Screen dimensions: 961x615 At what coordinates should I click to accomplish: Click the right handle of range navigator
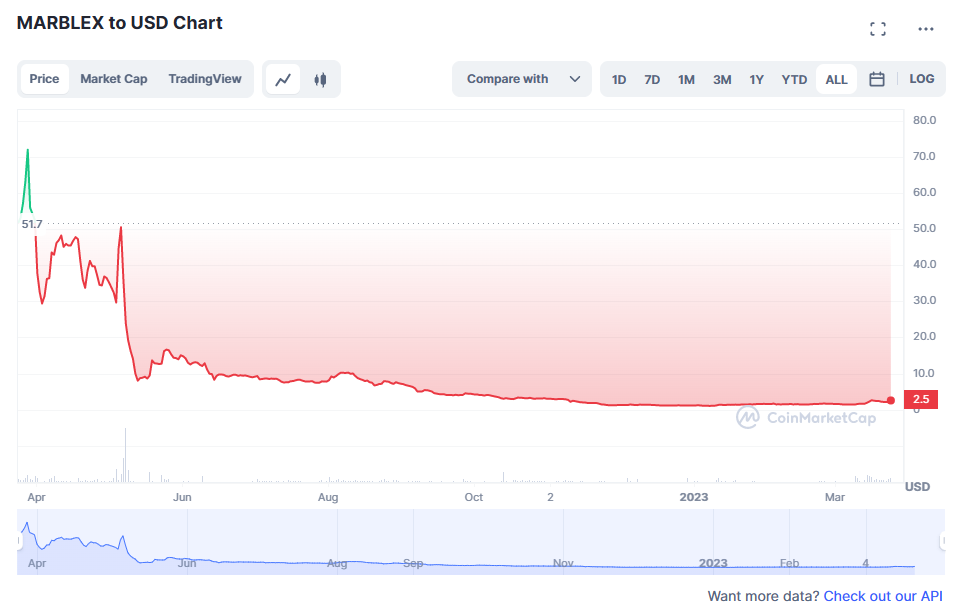pos(943,541)
